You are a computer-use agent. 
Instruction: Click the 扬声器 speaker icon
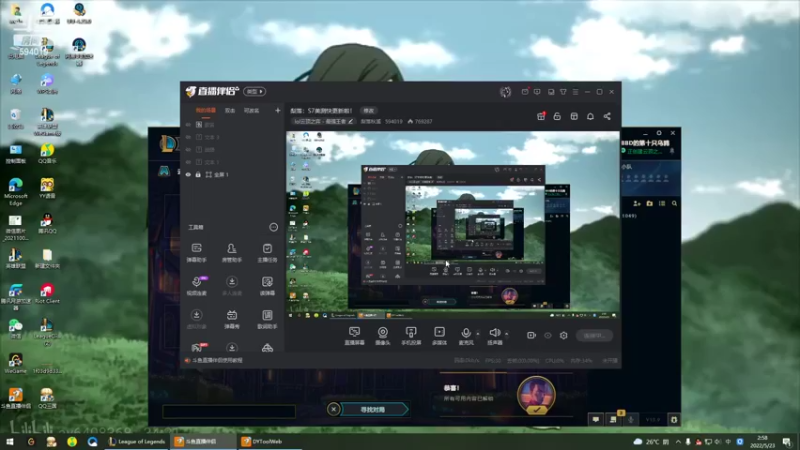494,333
